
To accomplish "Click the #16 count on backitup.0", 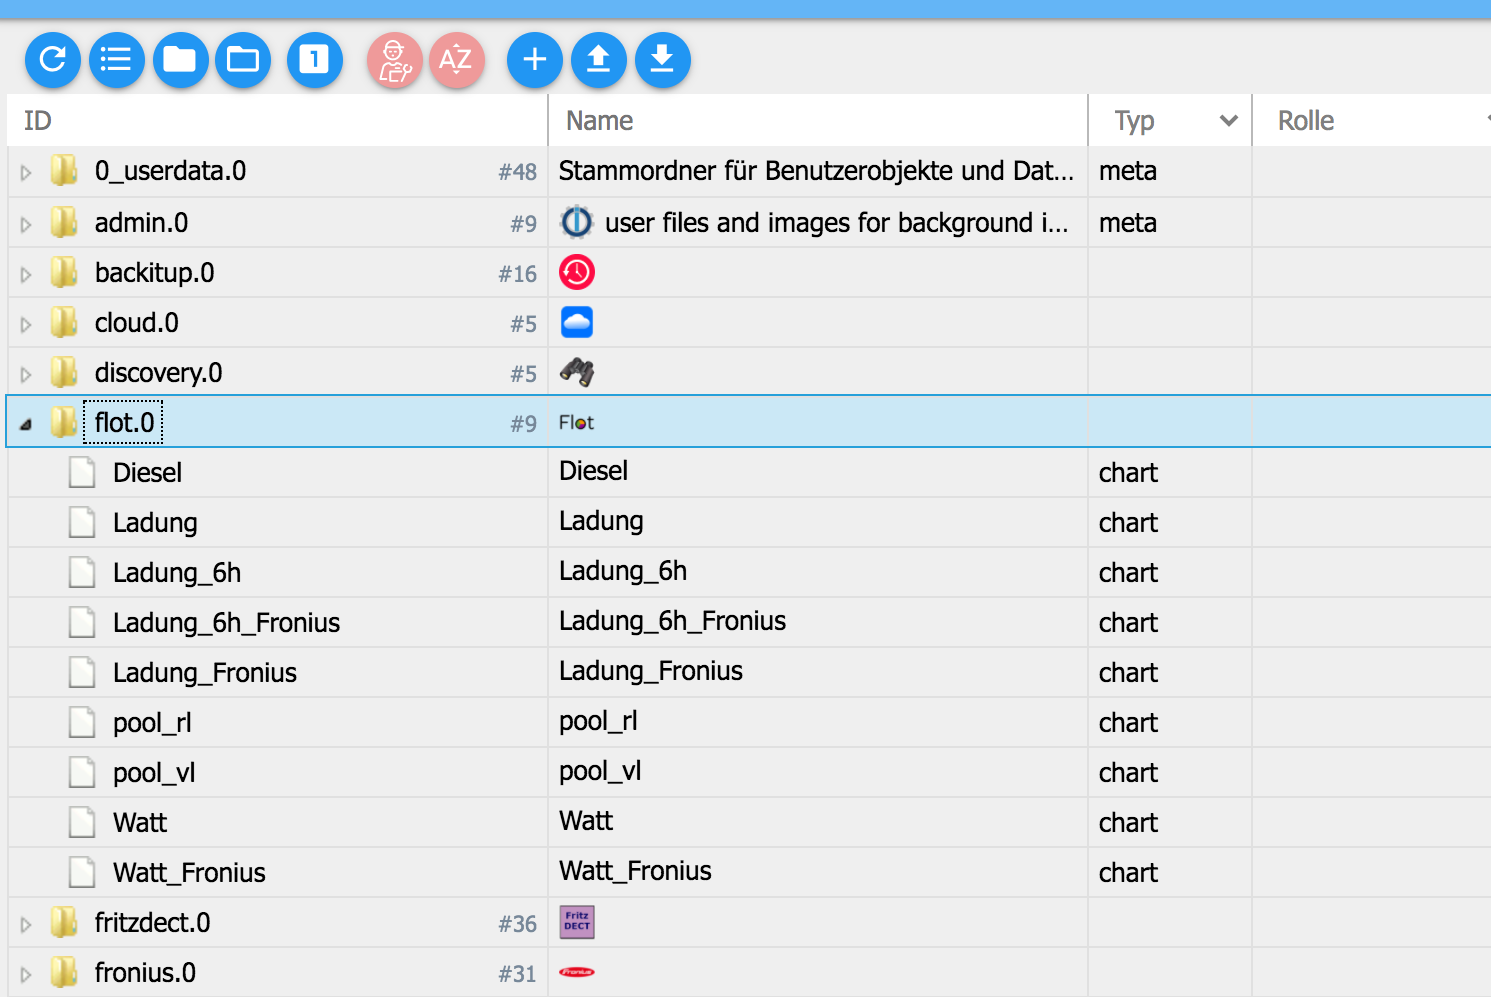I will 517,274.
